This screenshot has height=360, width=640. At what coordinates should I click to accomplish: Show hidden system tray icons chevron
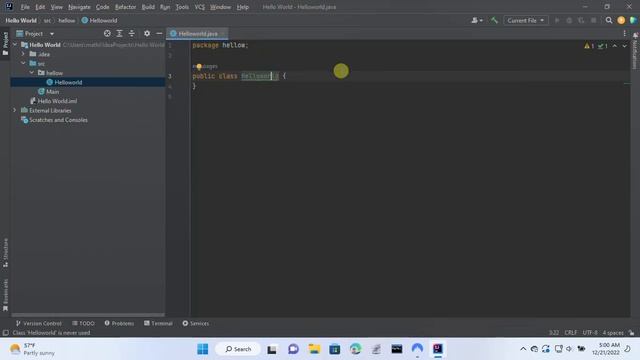(523, 349)
